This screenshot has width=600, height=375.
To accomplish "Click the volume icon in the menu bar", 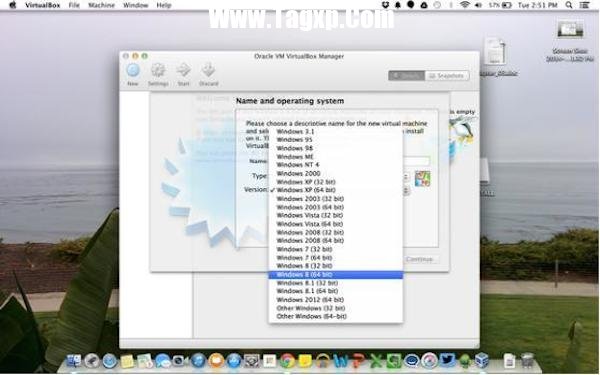I will [478, 5].
